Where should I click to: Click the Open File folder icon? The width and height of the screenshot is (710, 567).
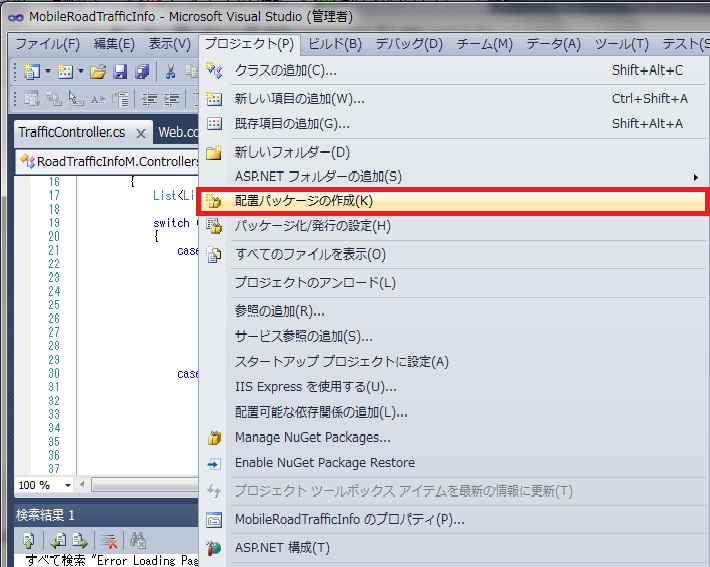(98, 71)
